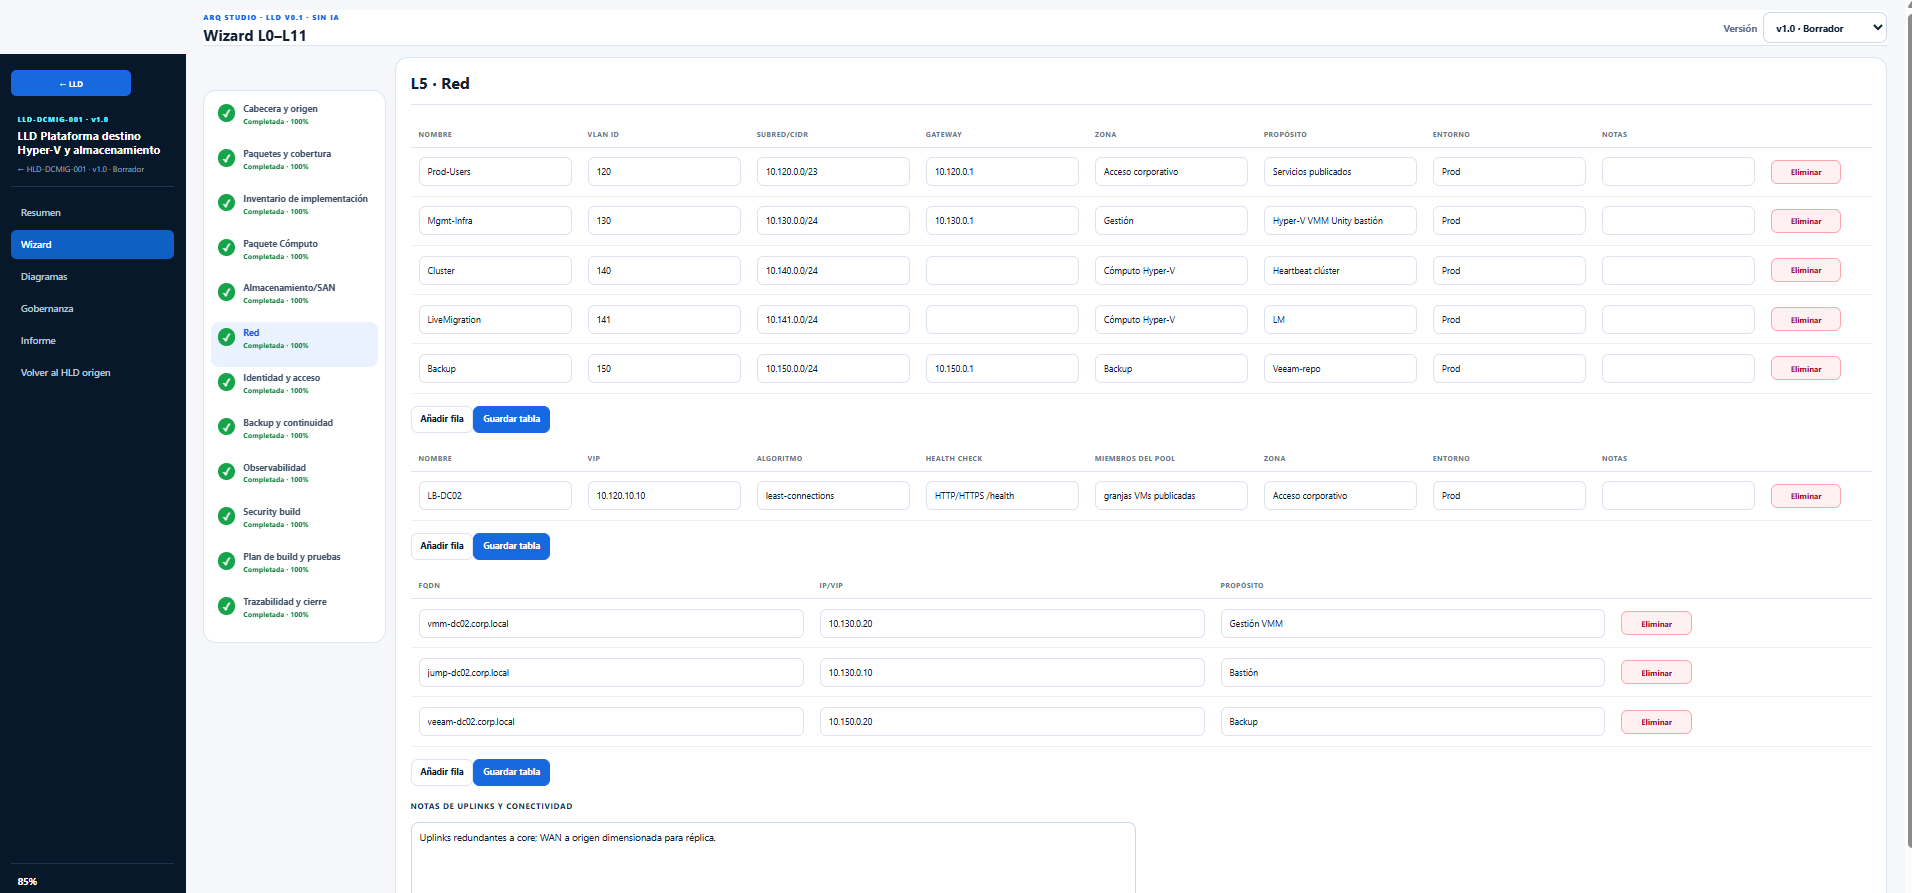Click the check icon beside the Red step
This screenshot has width=1912, height=893.
(227, 337)
